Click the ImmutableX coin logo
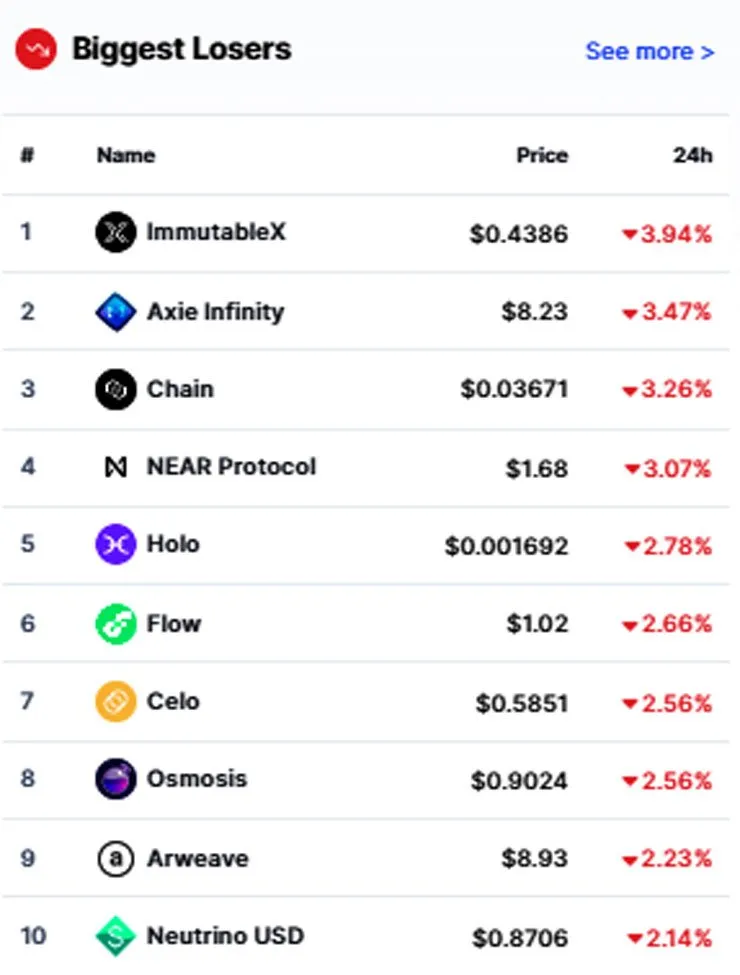 [x=116, y=232]
